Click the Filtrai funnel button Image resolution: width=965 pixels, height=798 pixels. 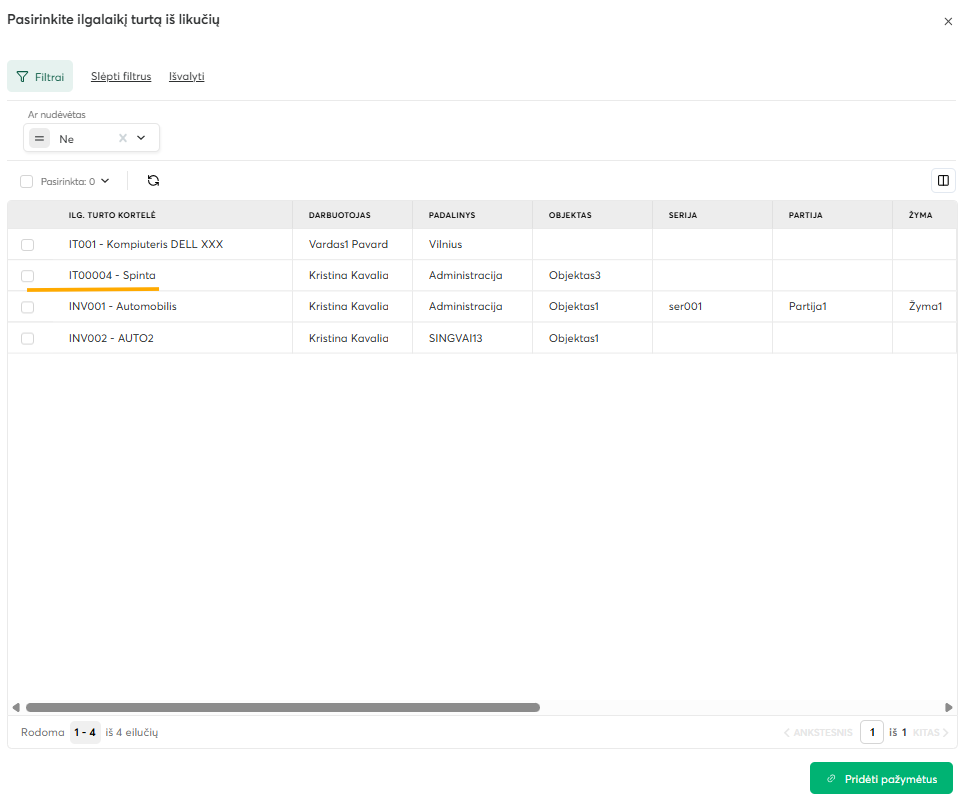pos(40,76)
